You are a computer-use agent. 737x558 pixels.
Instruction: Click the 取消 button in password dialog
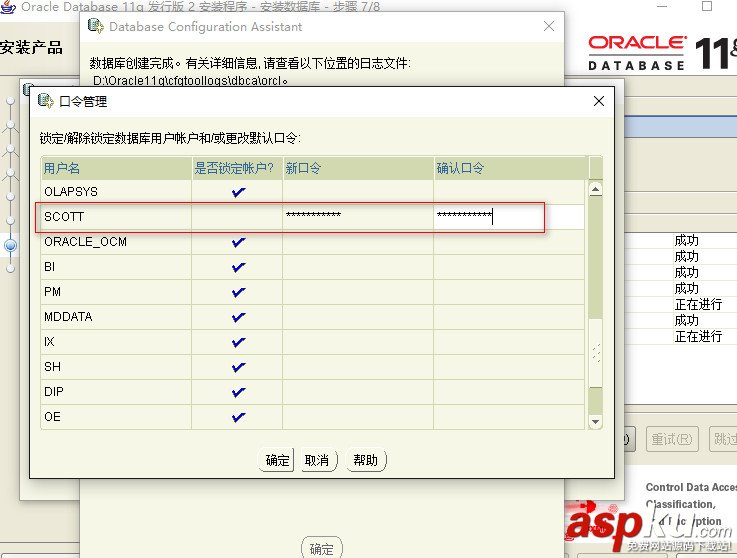point(318,460)
